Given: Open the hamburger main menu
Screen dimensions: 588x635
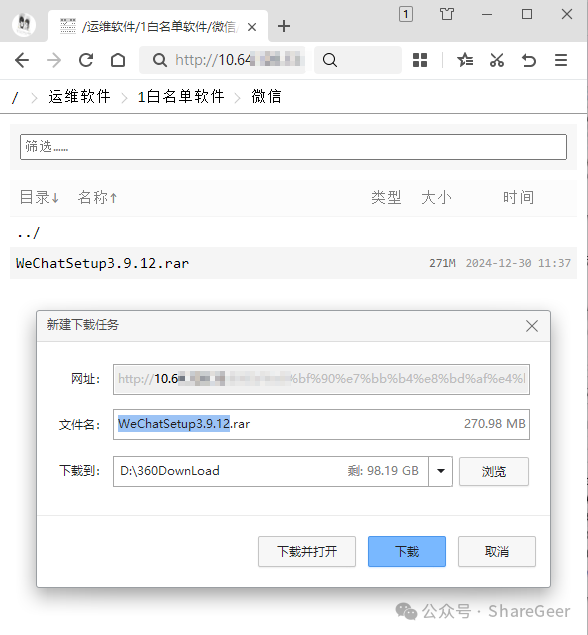Looking at the screenshot, I should click(x=561, y=60).
